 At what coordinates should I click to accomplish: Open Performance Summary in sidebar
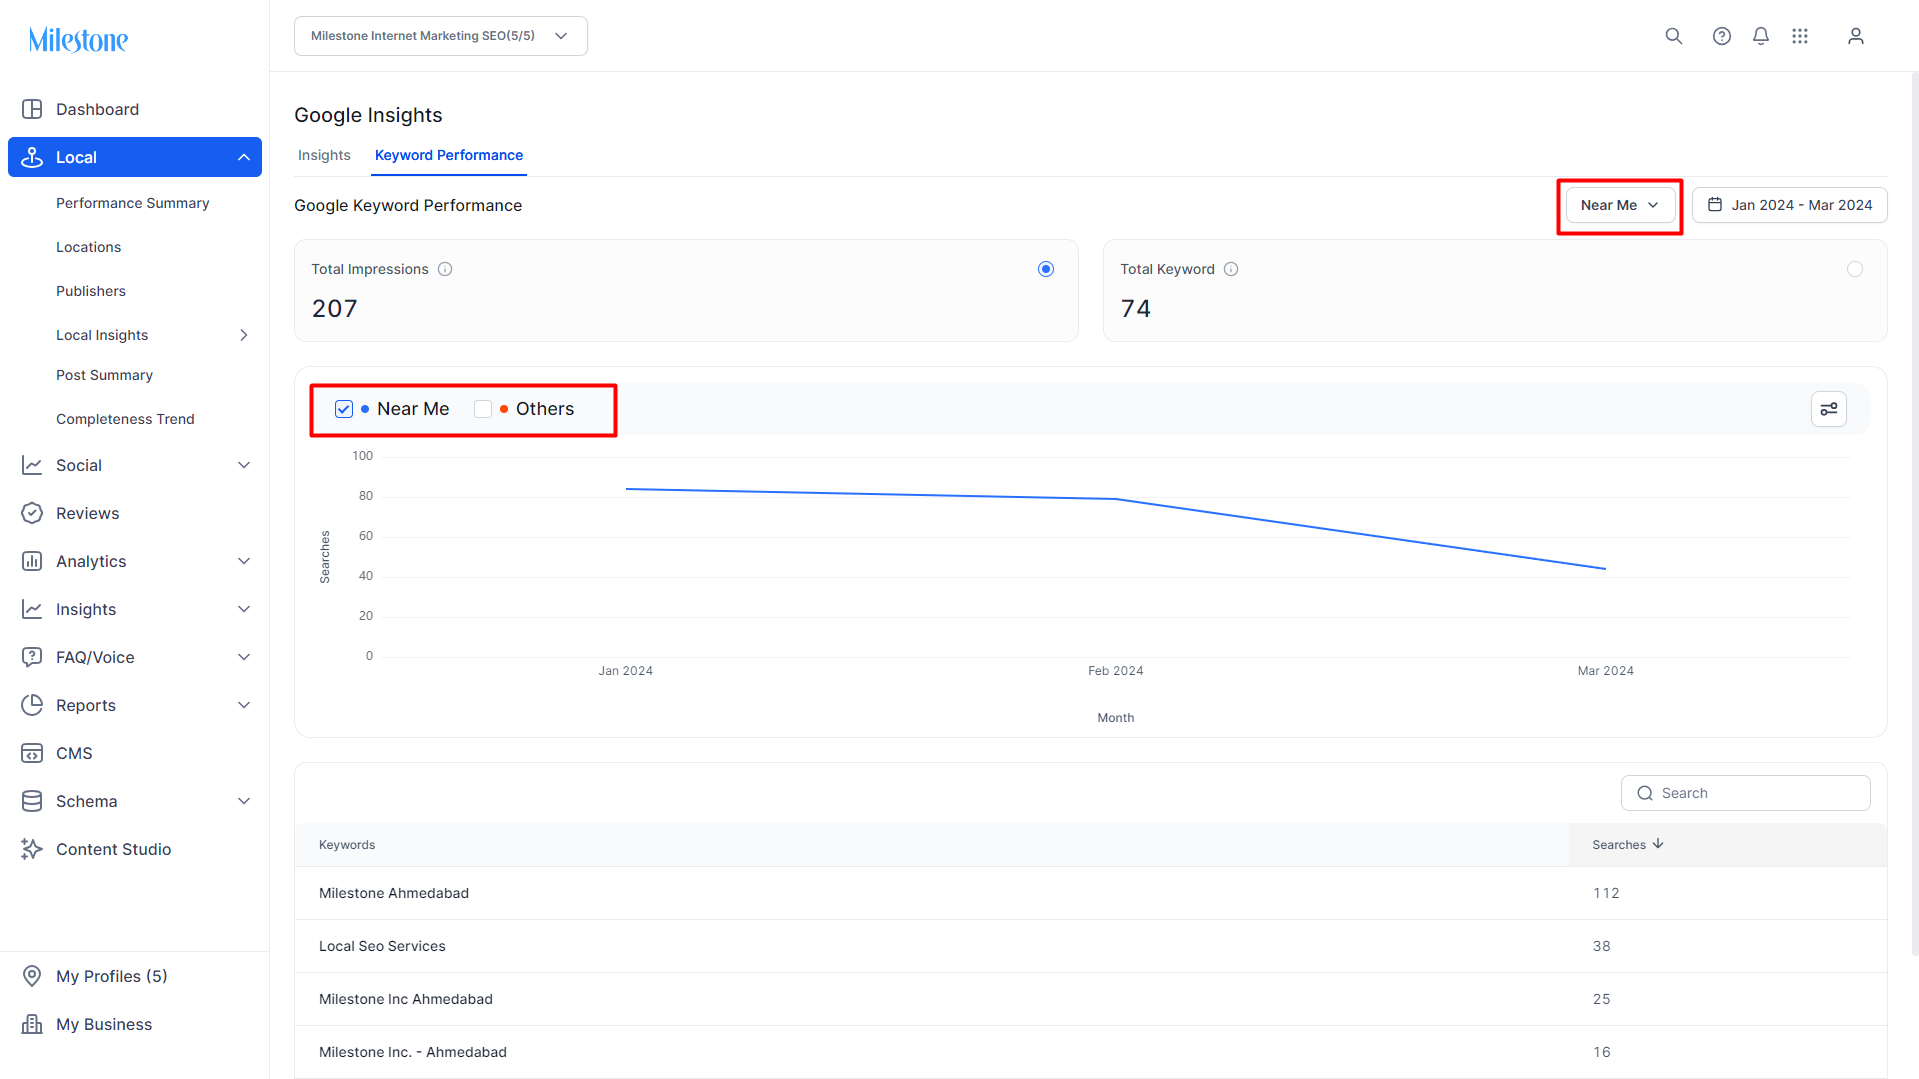point(133,203)
